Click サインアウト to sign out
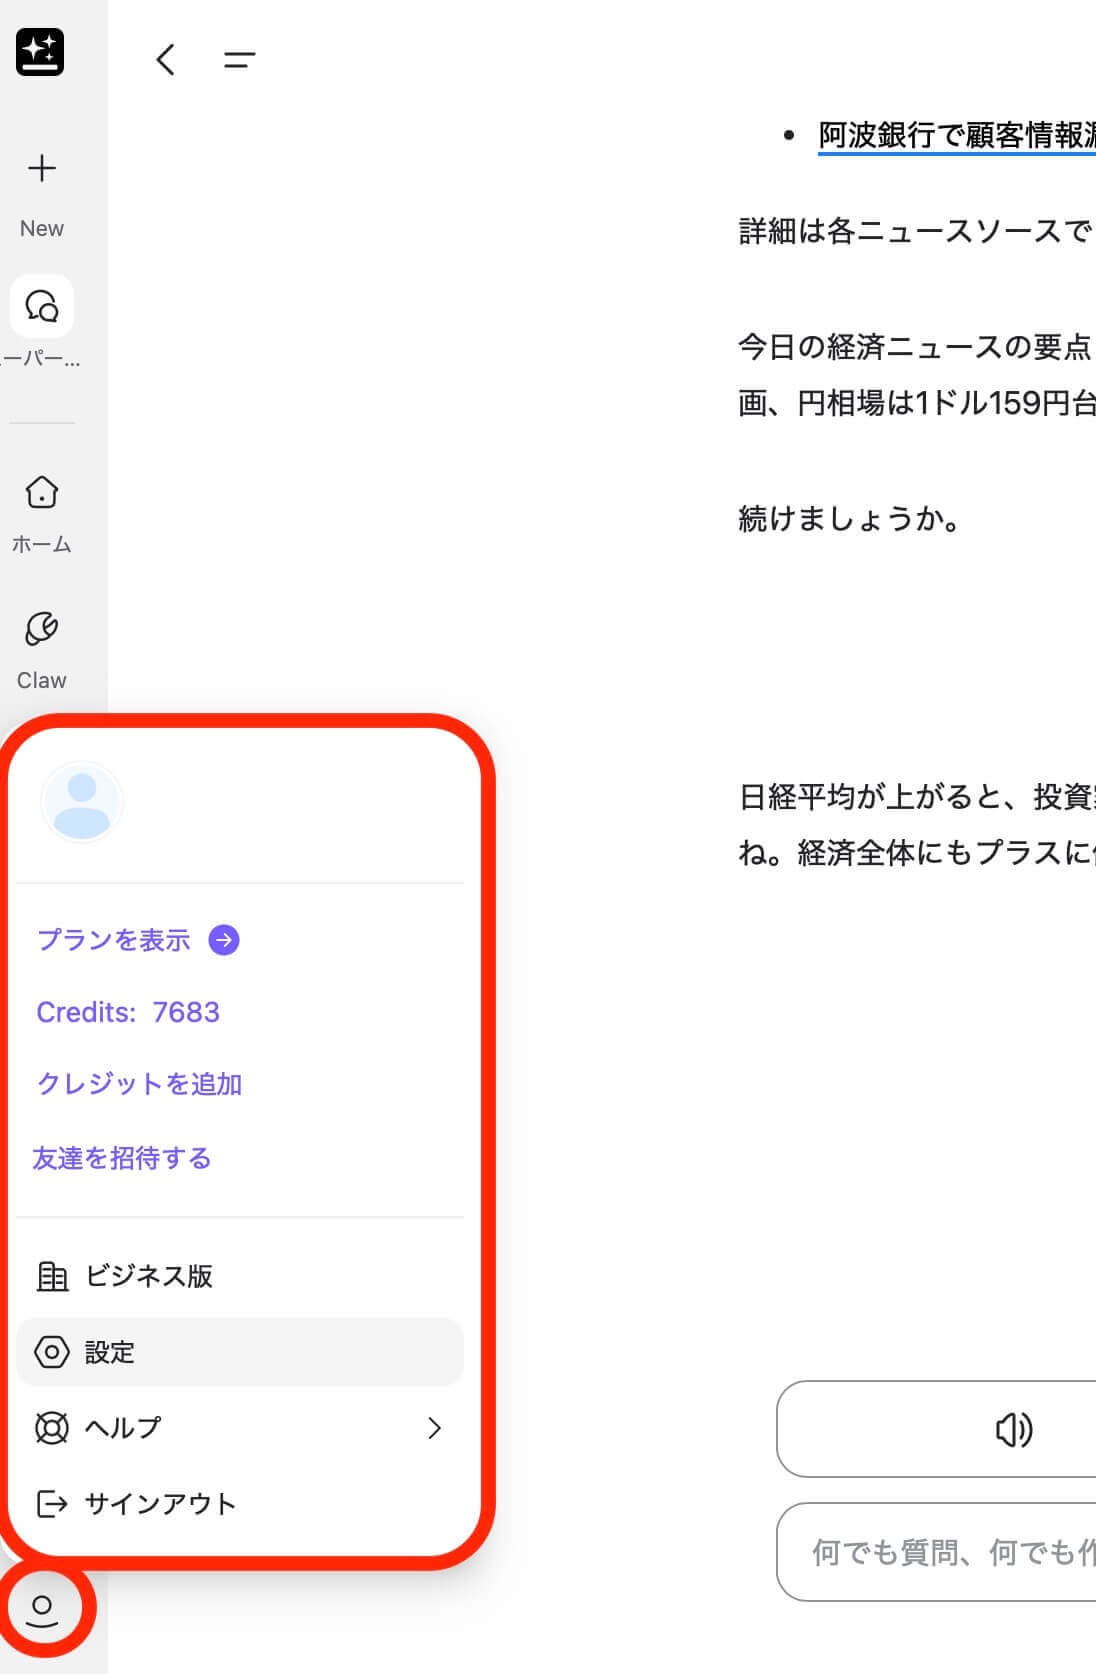Viewport: 1096px width, 1674px height. click(160, 1504)
